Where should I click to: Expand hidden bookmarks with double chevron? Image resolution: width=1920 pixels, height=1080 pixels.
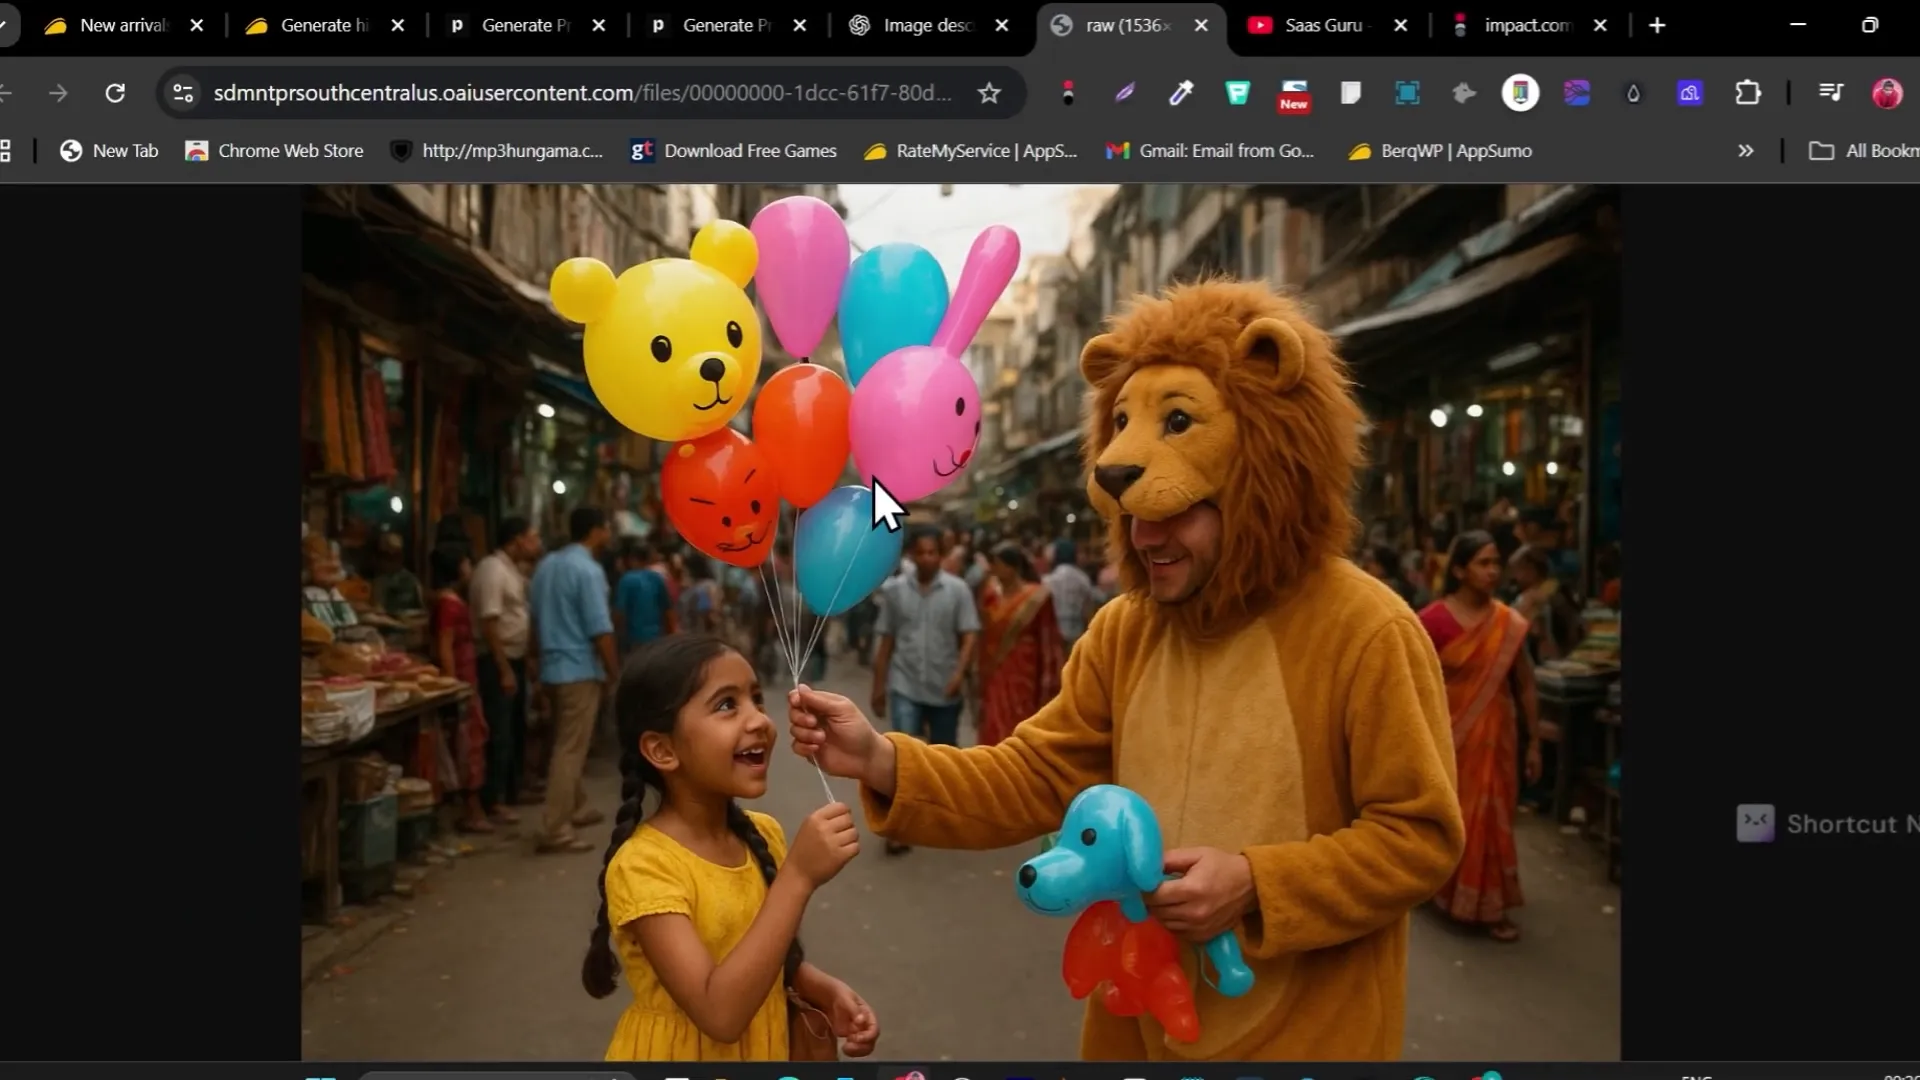(x=1745, y=151)
